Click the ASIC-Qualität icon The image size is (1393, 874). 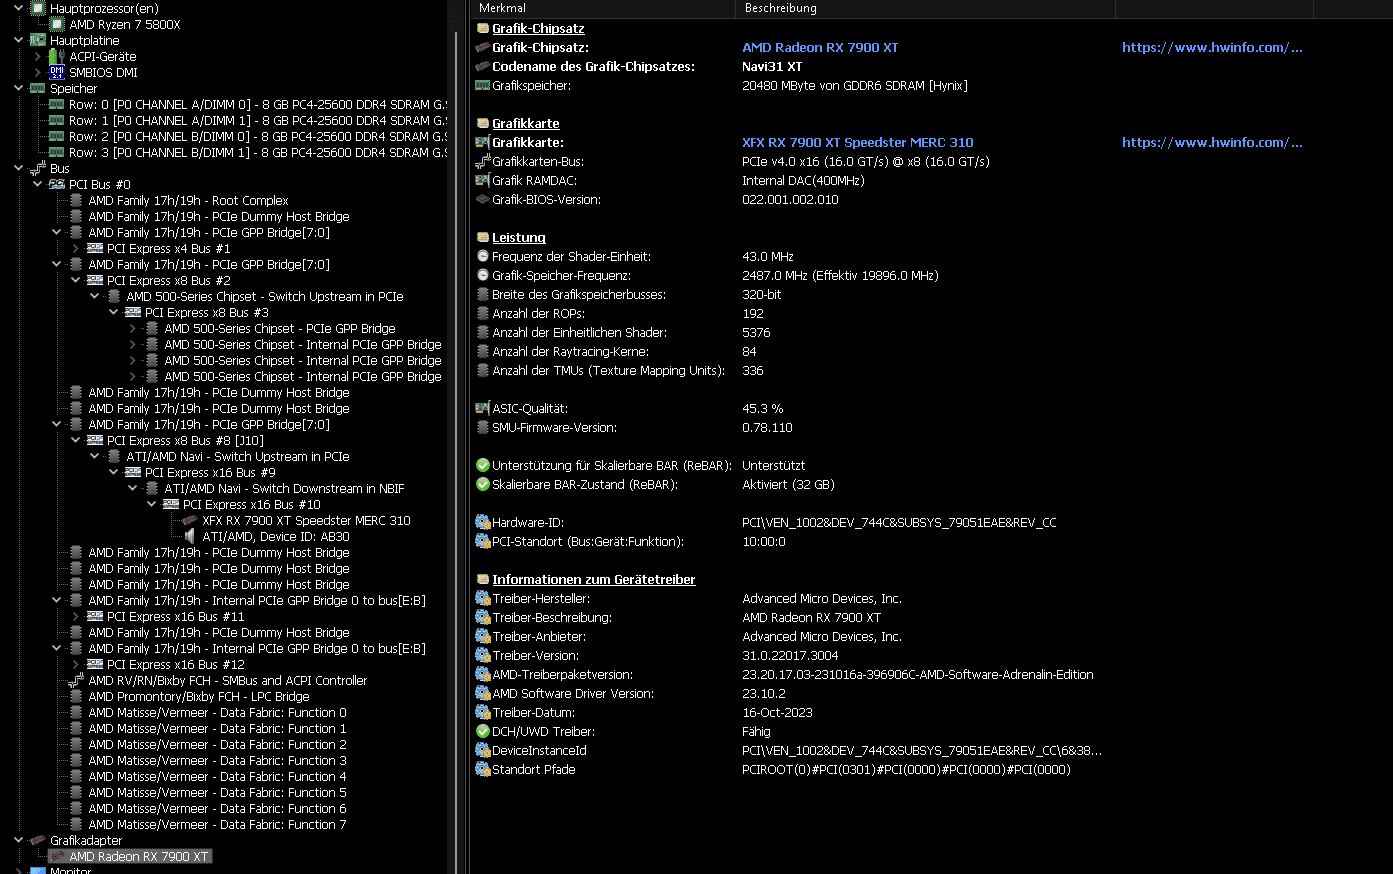[483, 408]
